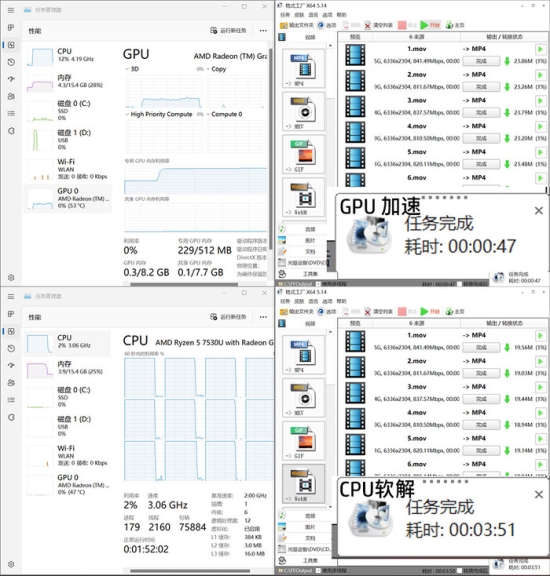Click 清空列表 in GPU 加速 Format Factory toolbar
550x576 pixels.
coord(379,25)
